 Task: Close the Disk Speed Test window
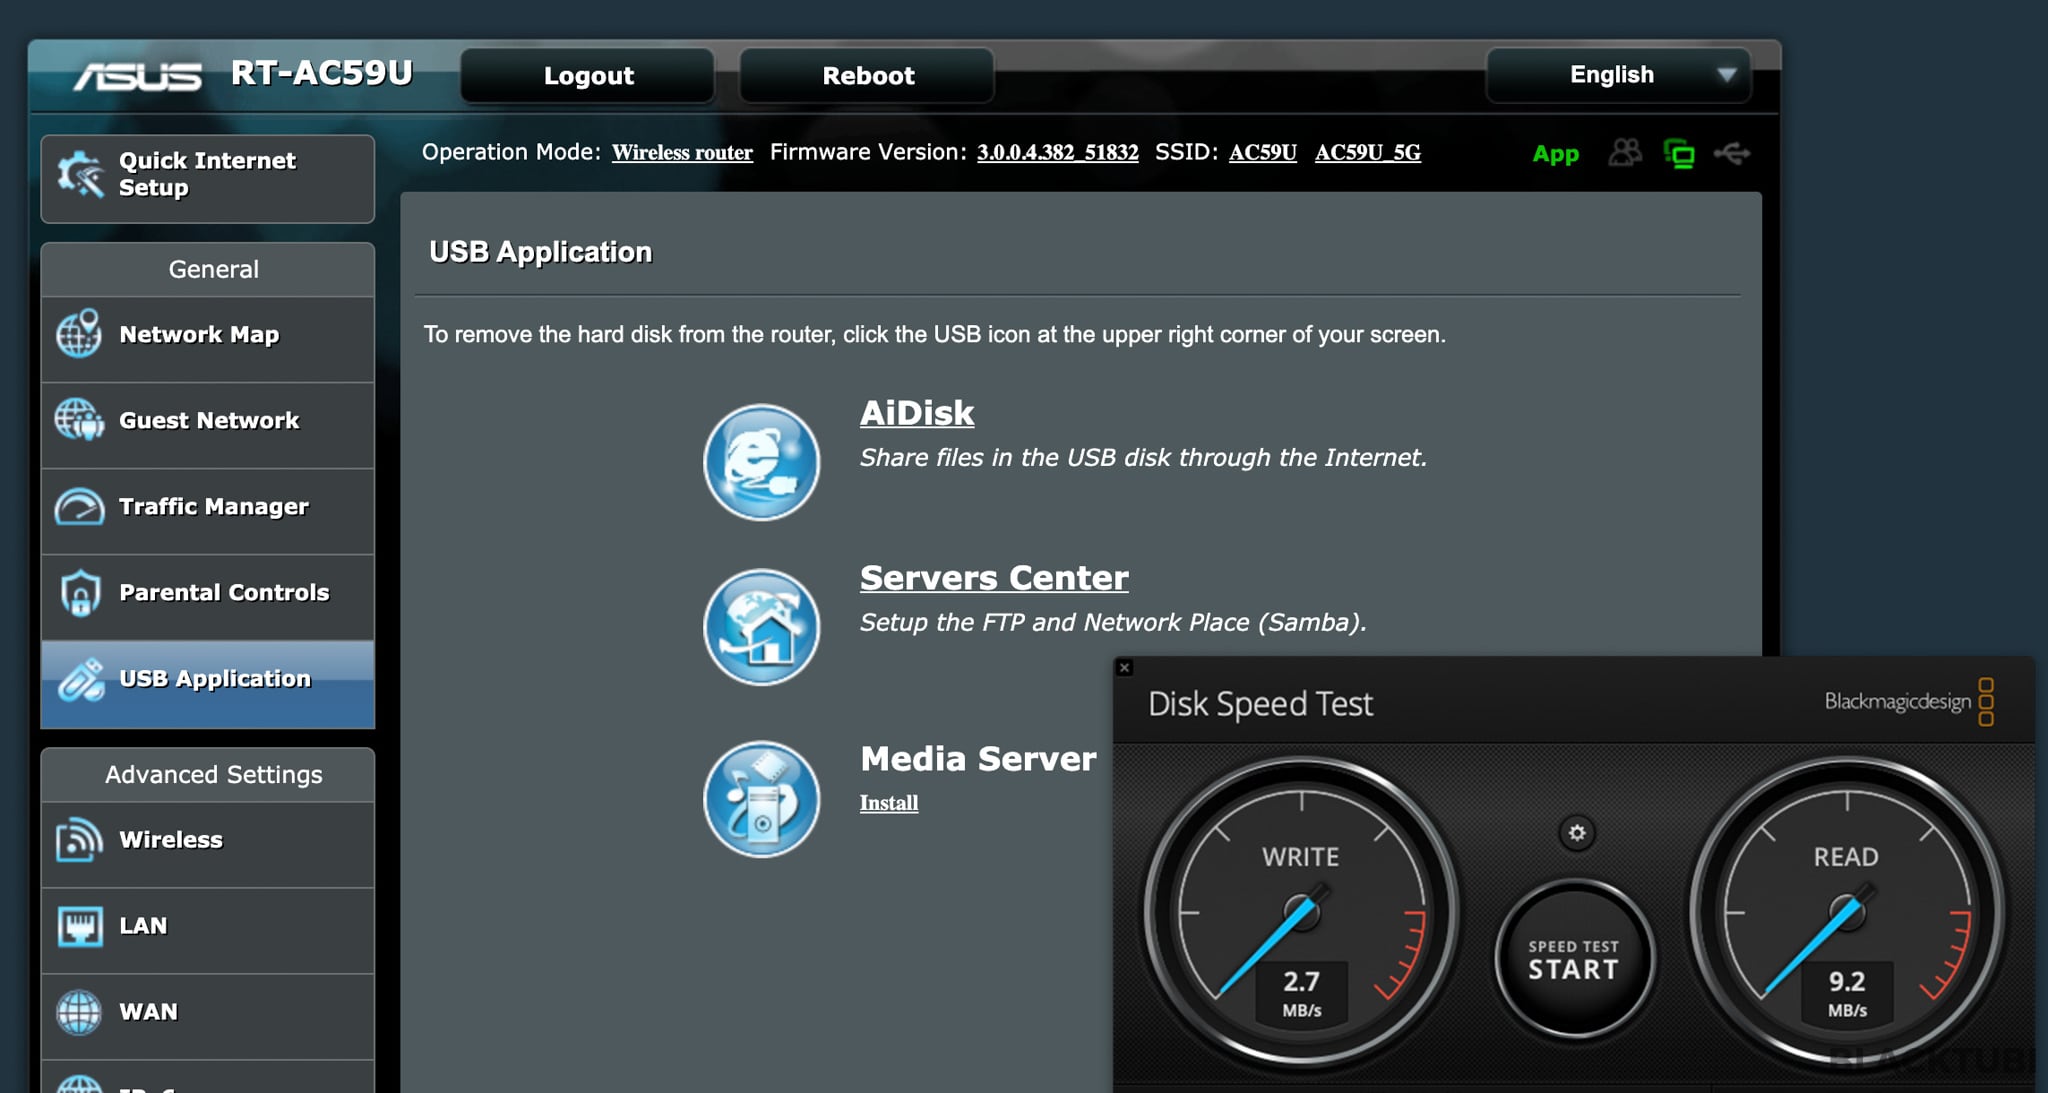click(1124, 667)
